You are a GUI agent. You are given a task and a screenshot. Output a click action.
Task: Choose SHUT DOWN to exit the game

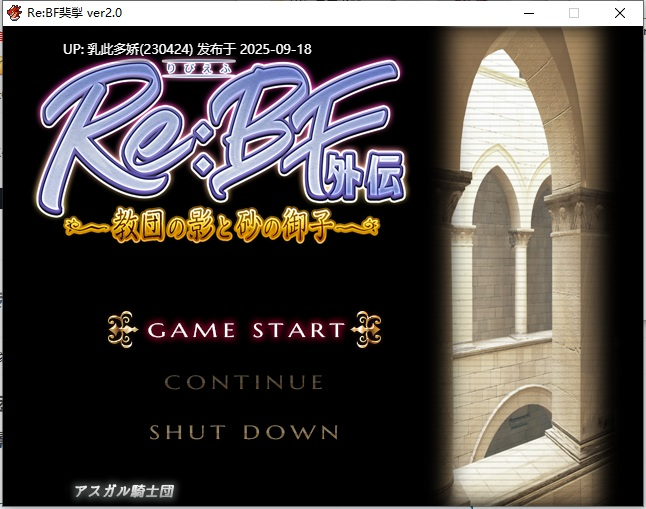click(244, 432)
